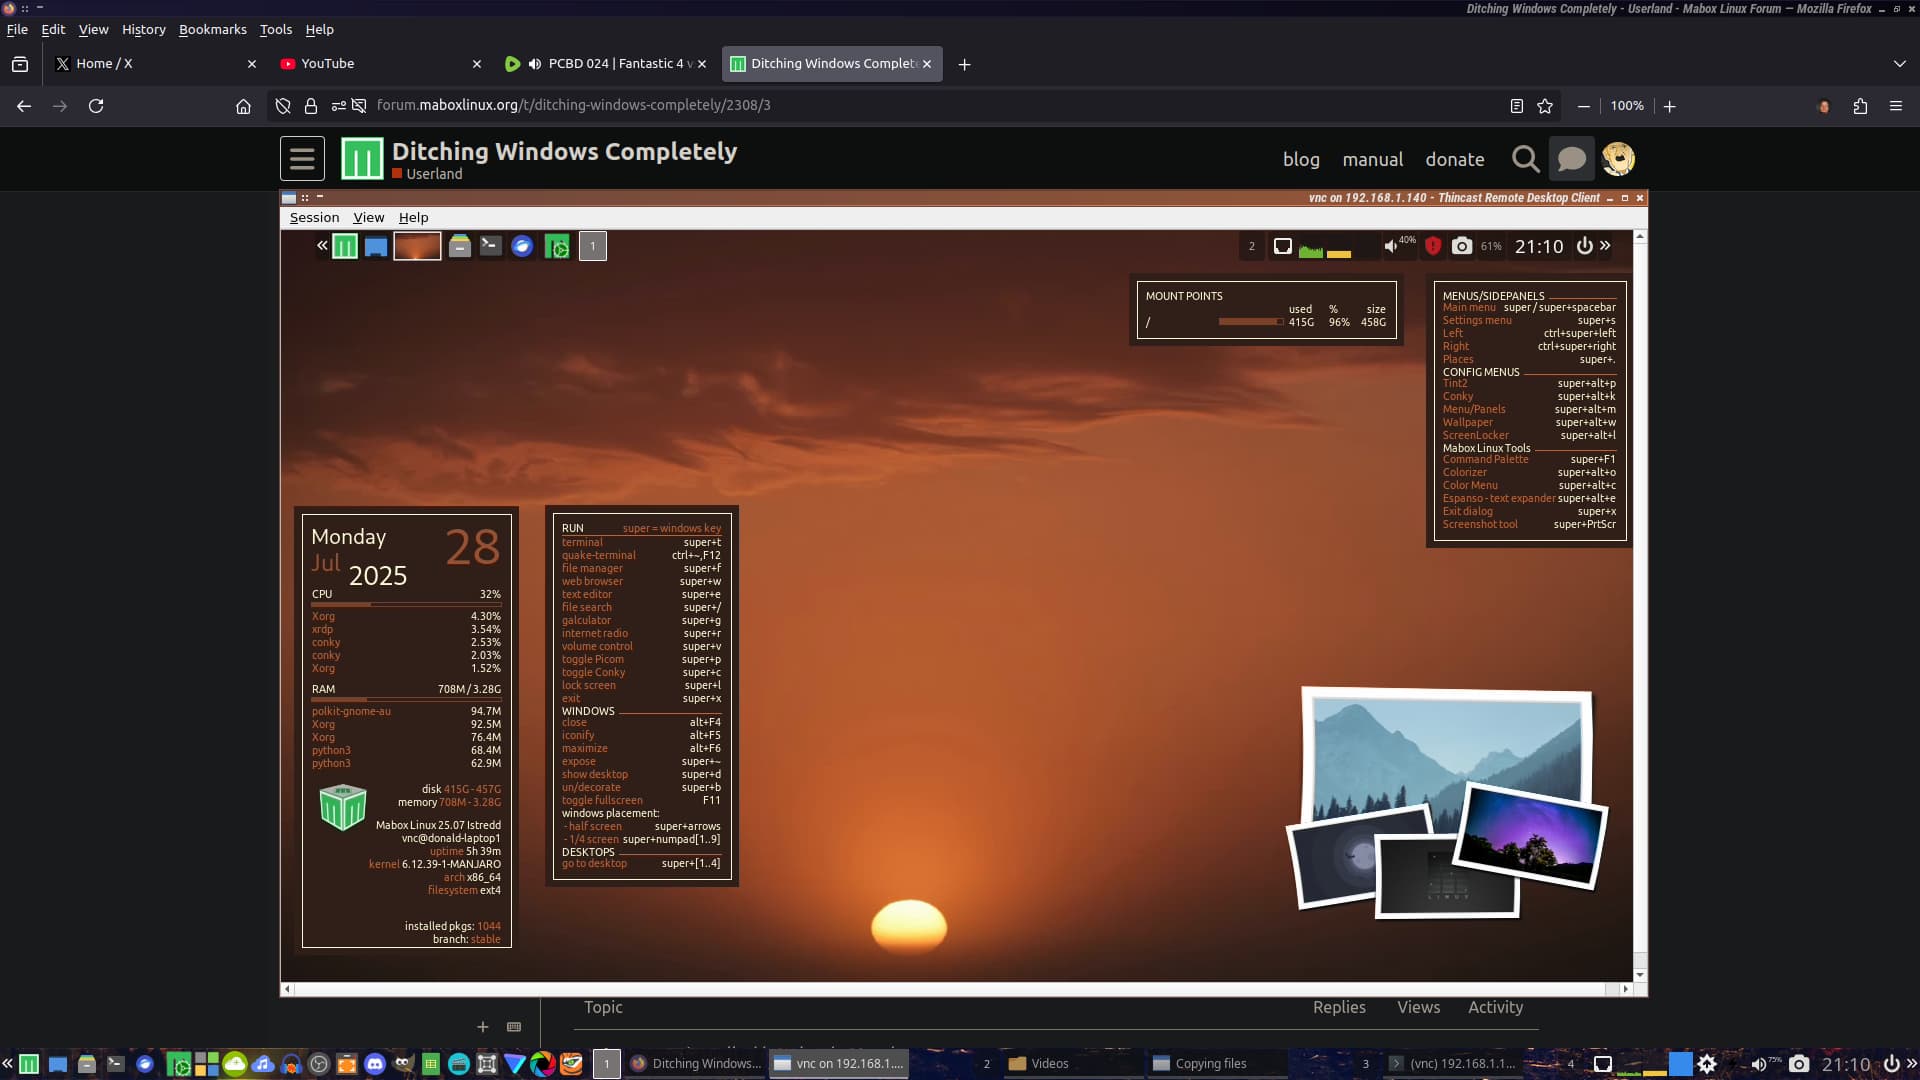This screenshot has height=1080, width=1920.
Task: Expand the list all tabs chevron
Action: click(1899, 64)
